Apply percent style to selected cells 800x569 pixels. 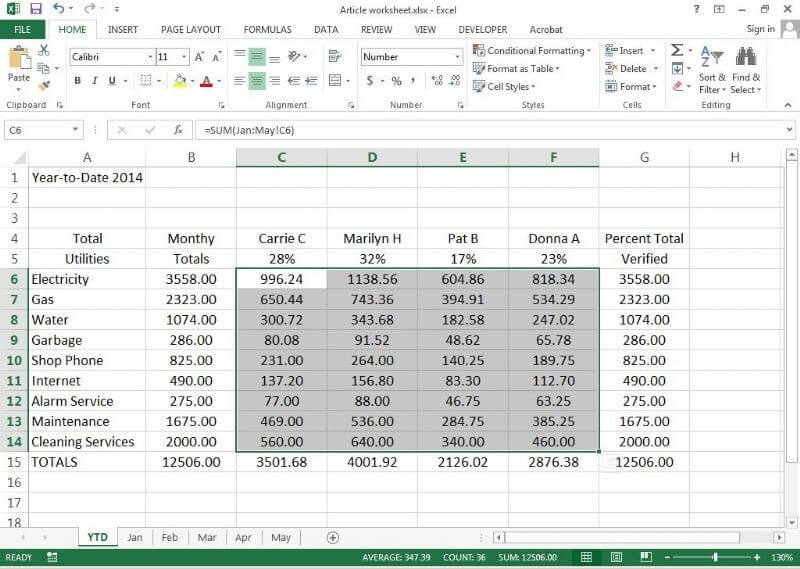[396, 81]
